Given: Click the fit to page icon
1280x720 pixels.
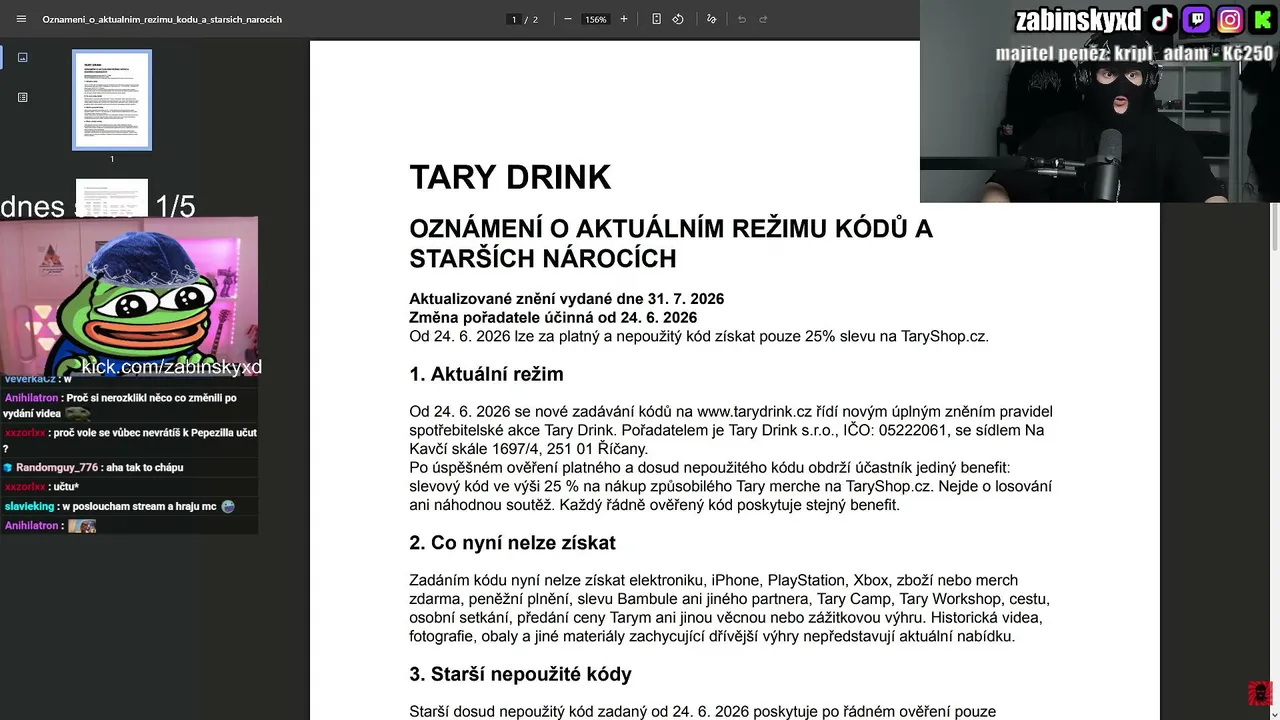Looking at the screenshot, I should coord(656,19).
